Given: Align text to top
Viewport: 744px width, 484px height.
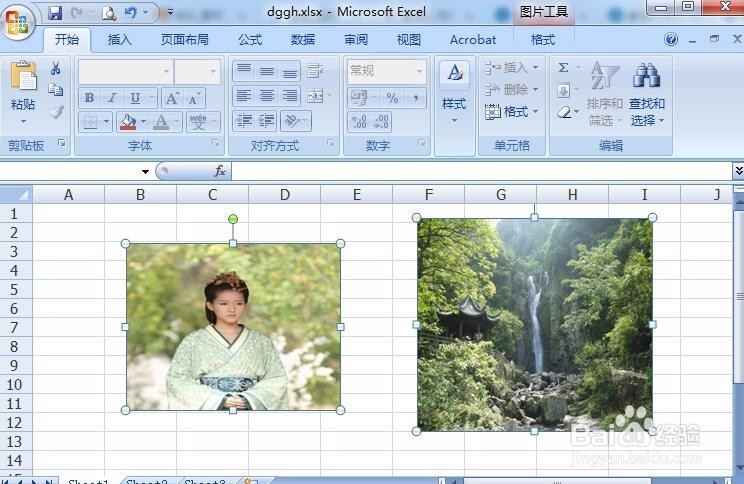Looking at the screenshot, I should [244, 71].
